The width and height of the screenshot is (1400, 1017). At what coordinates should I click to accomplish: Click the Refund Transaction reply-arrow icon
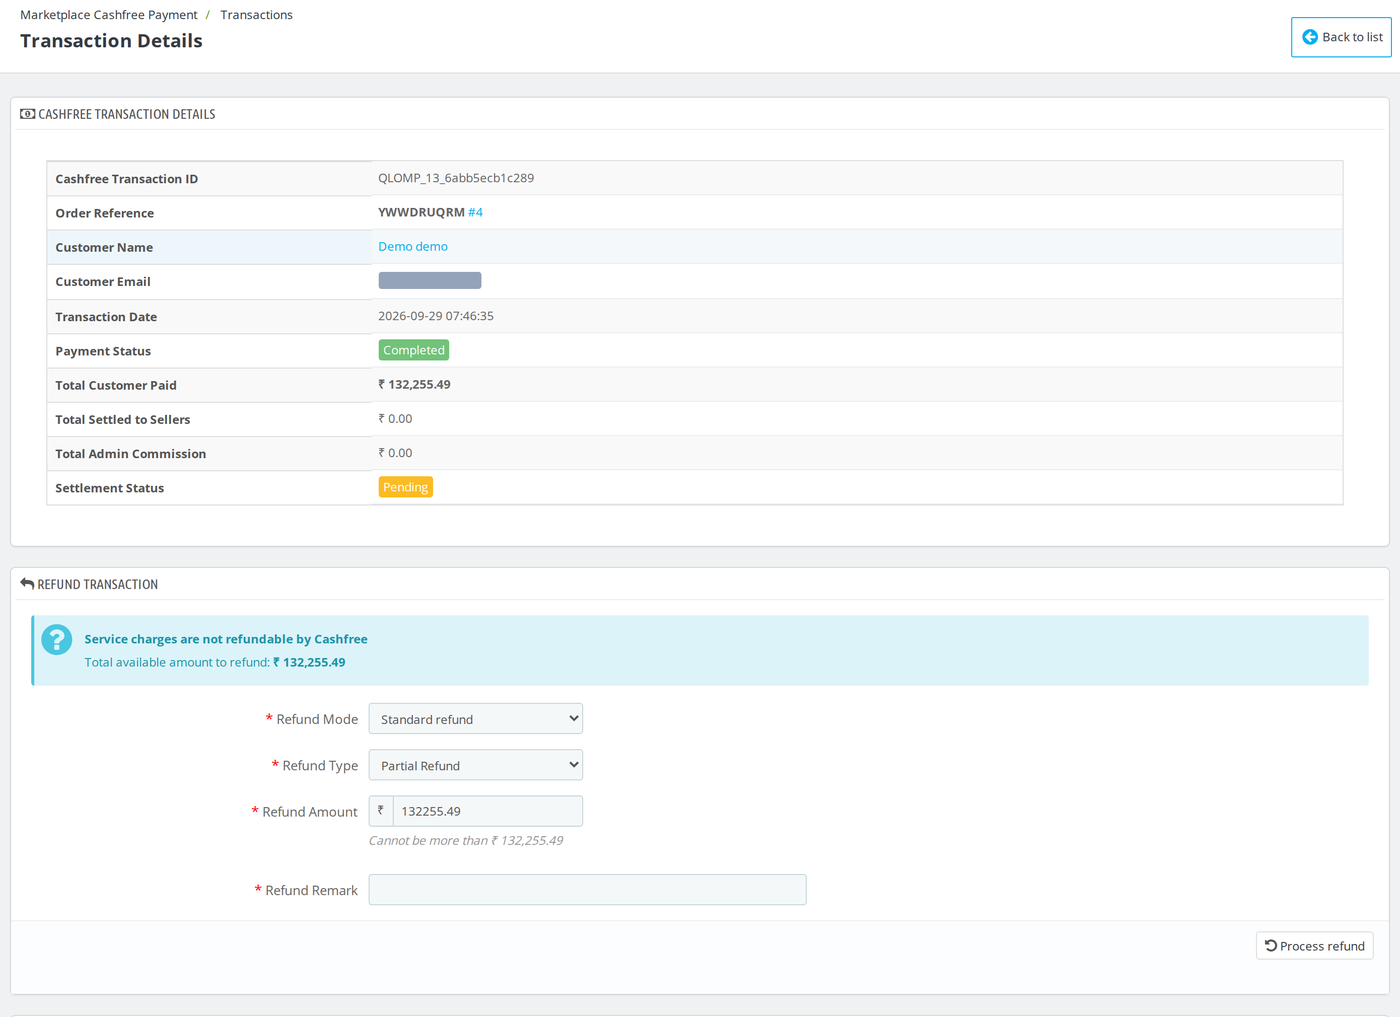(27, 584)
